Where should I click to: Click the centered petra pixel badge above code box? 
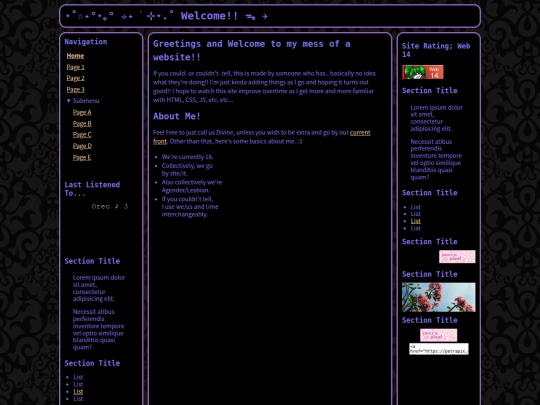pos(438,335)
